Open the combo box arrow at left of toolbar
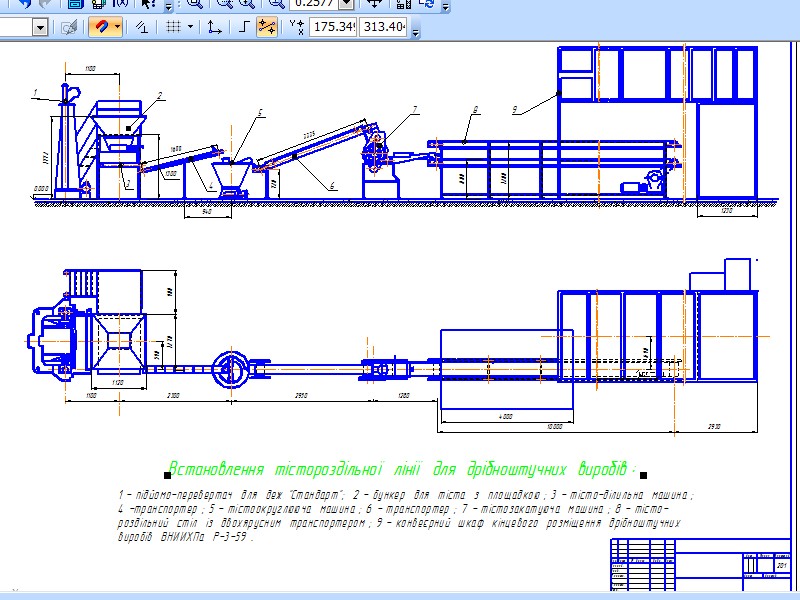This screenshot has height=600, width=800. point(40,27)
